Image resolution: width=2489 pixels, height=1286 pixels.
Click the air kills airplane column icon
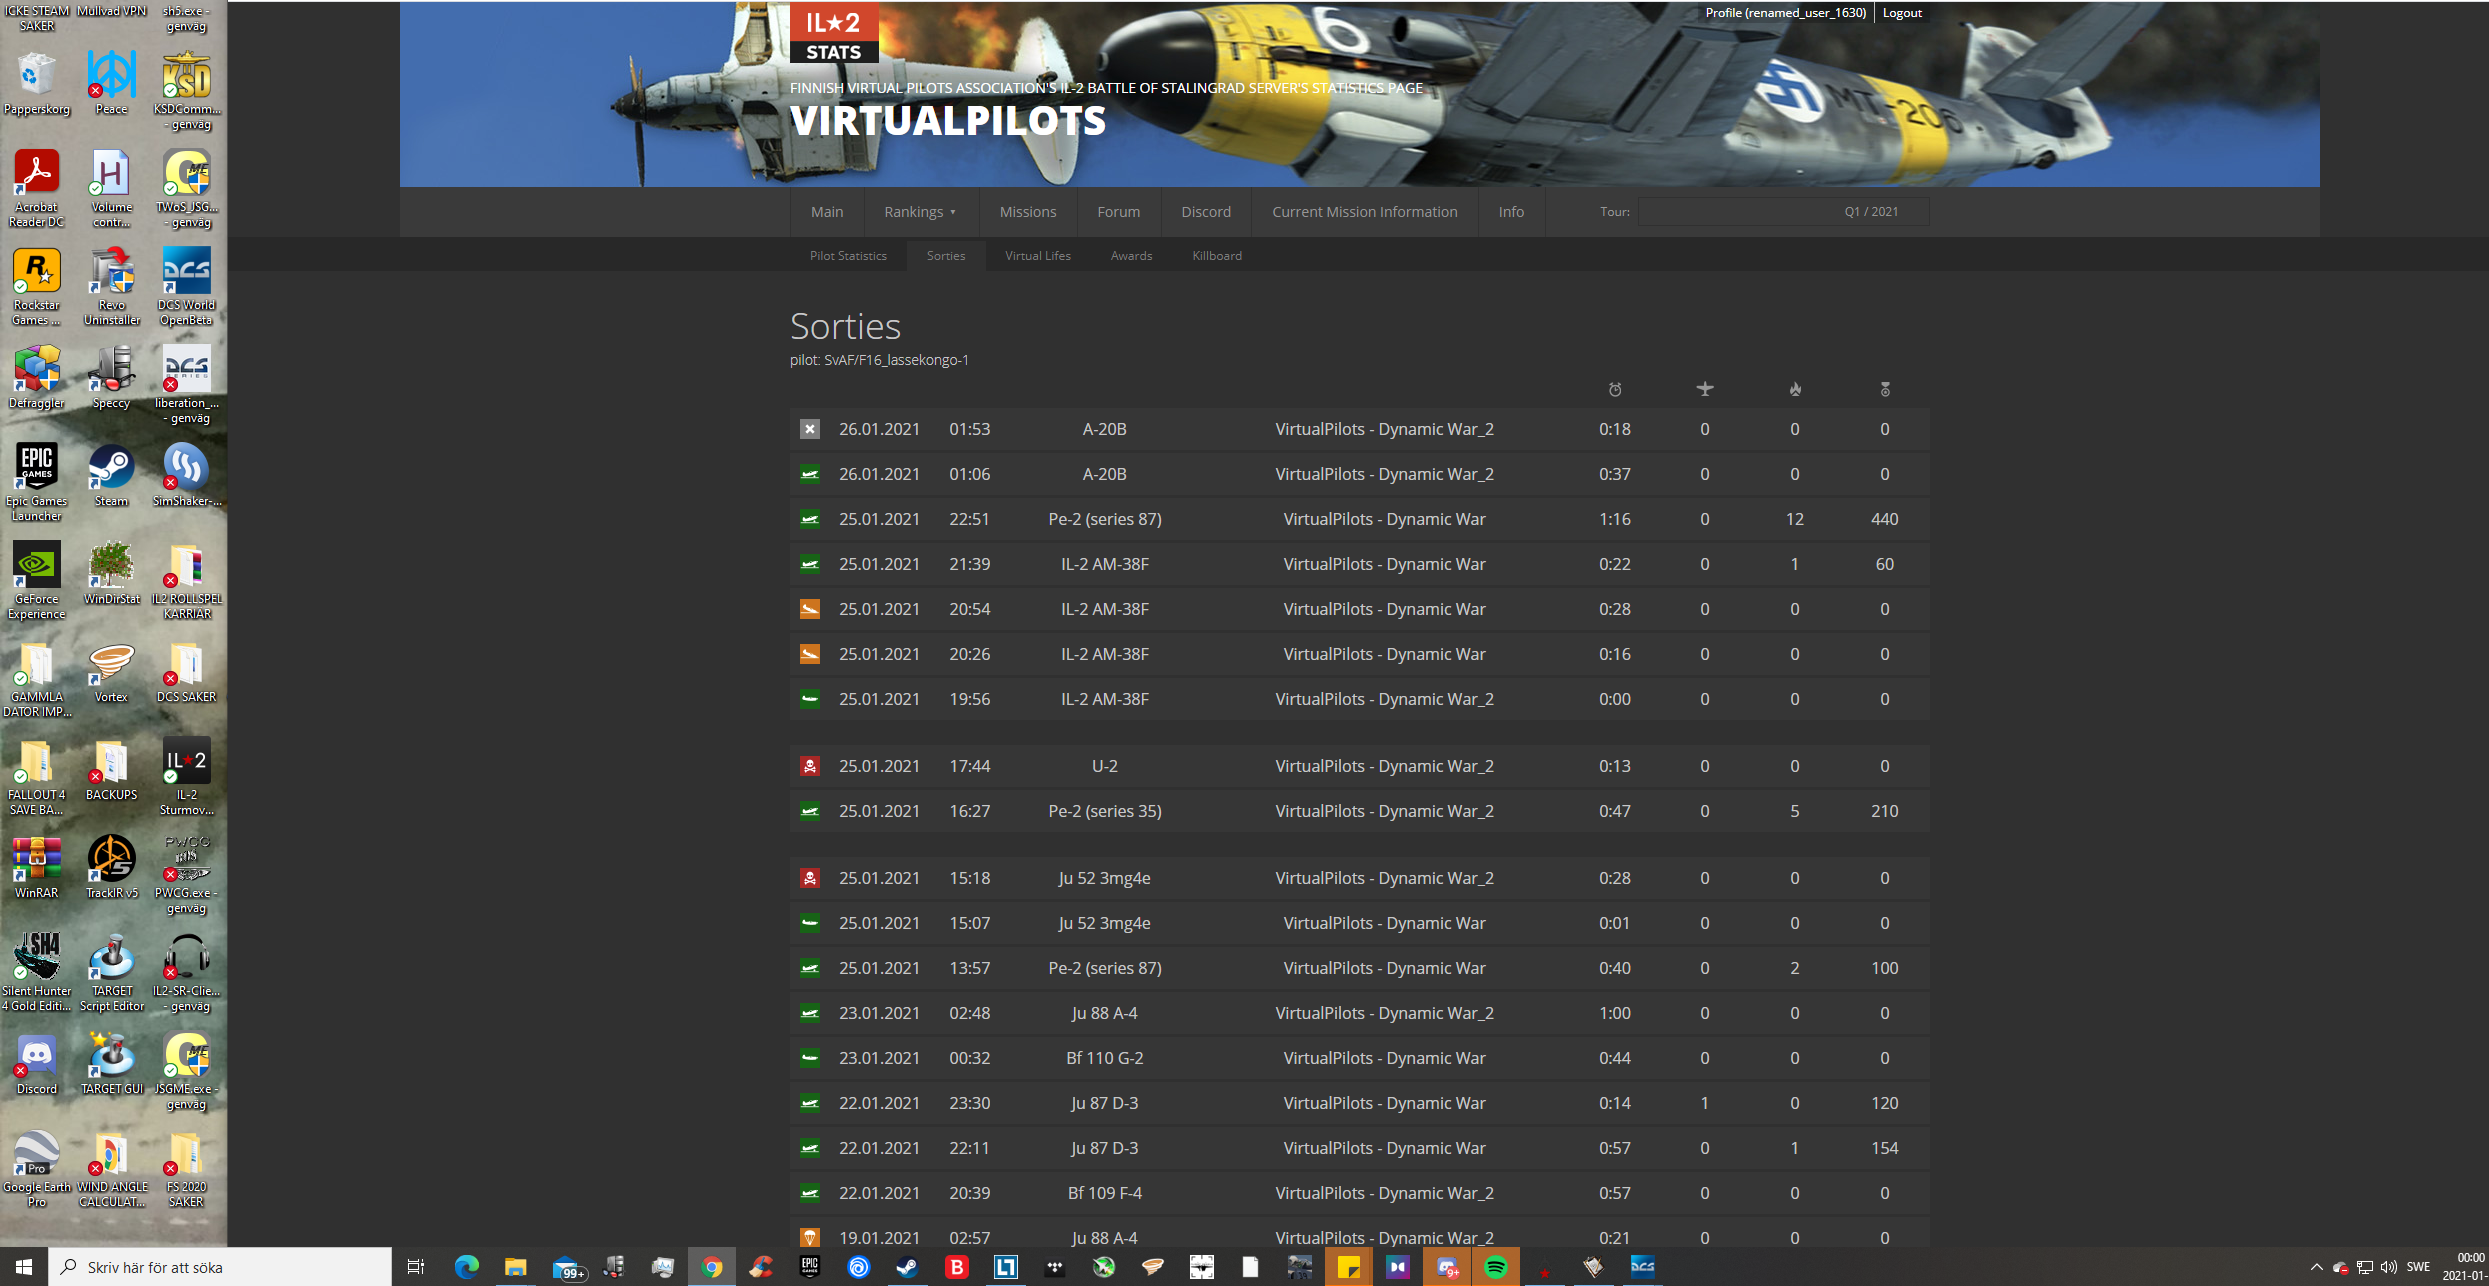pos(1705,389)
